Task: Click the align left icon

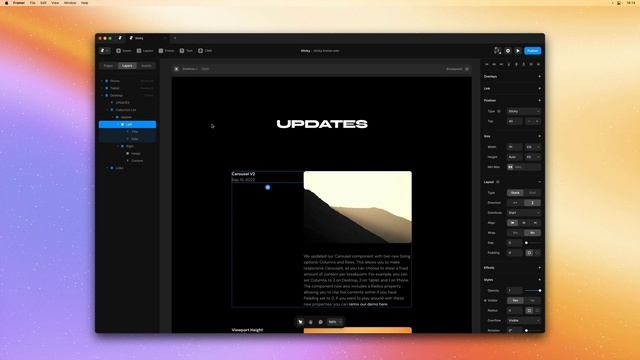Action: [487, 64]
